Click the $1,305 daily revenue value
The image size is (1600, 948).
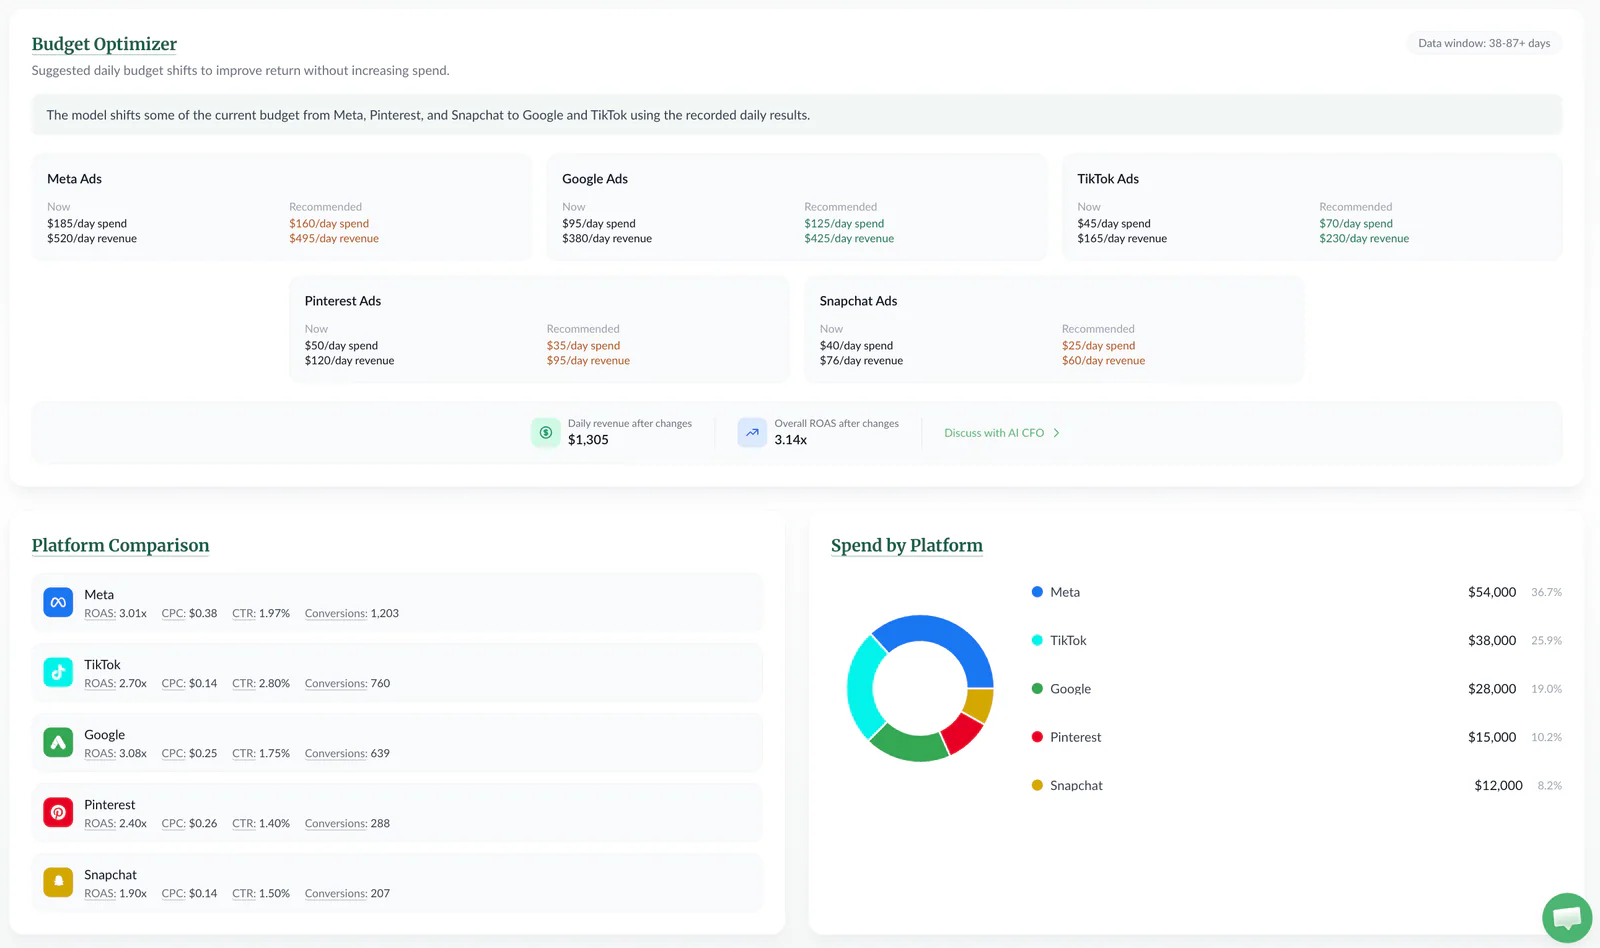[588, 440]
